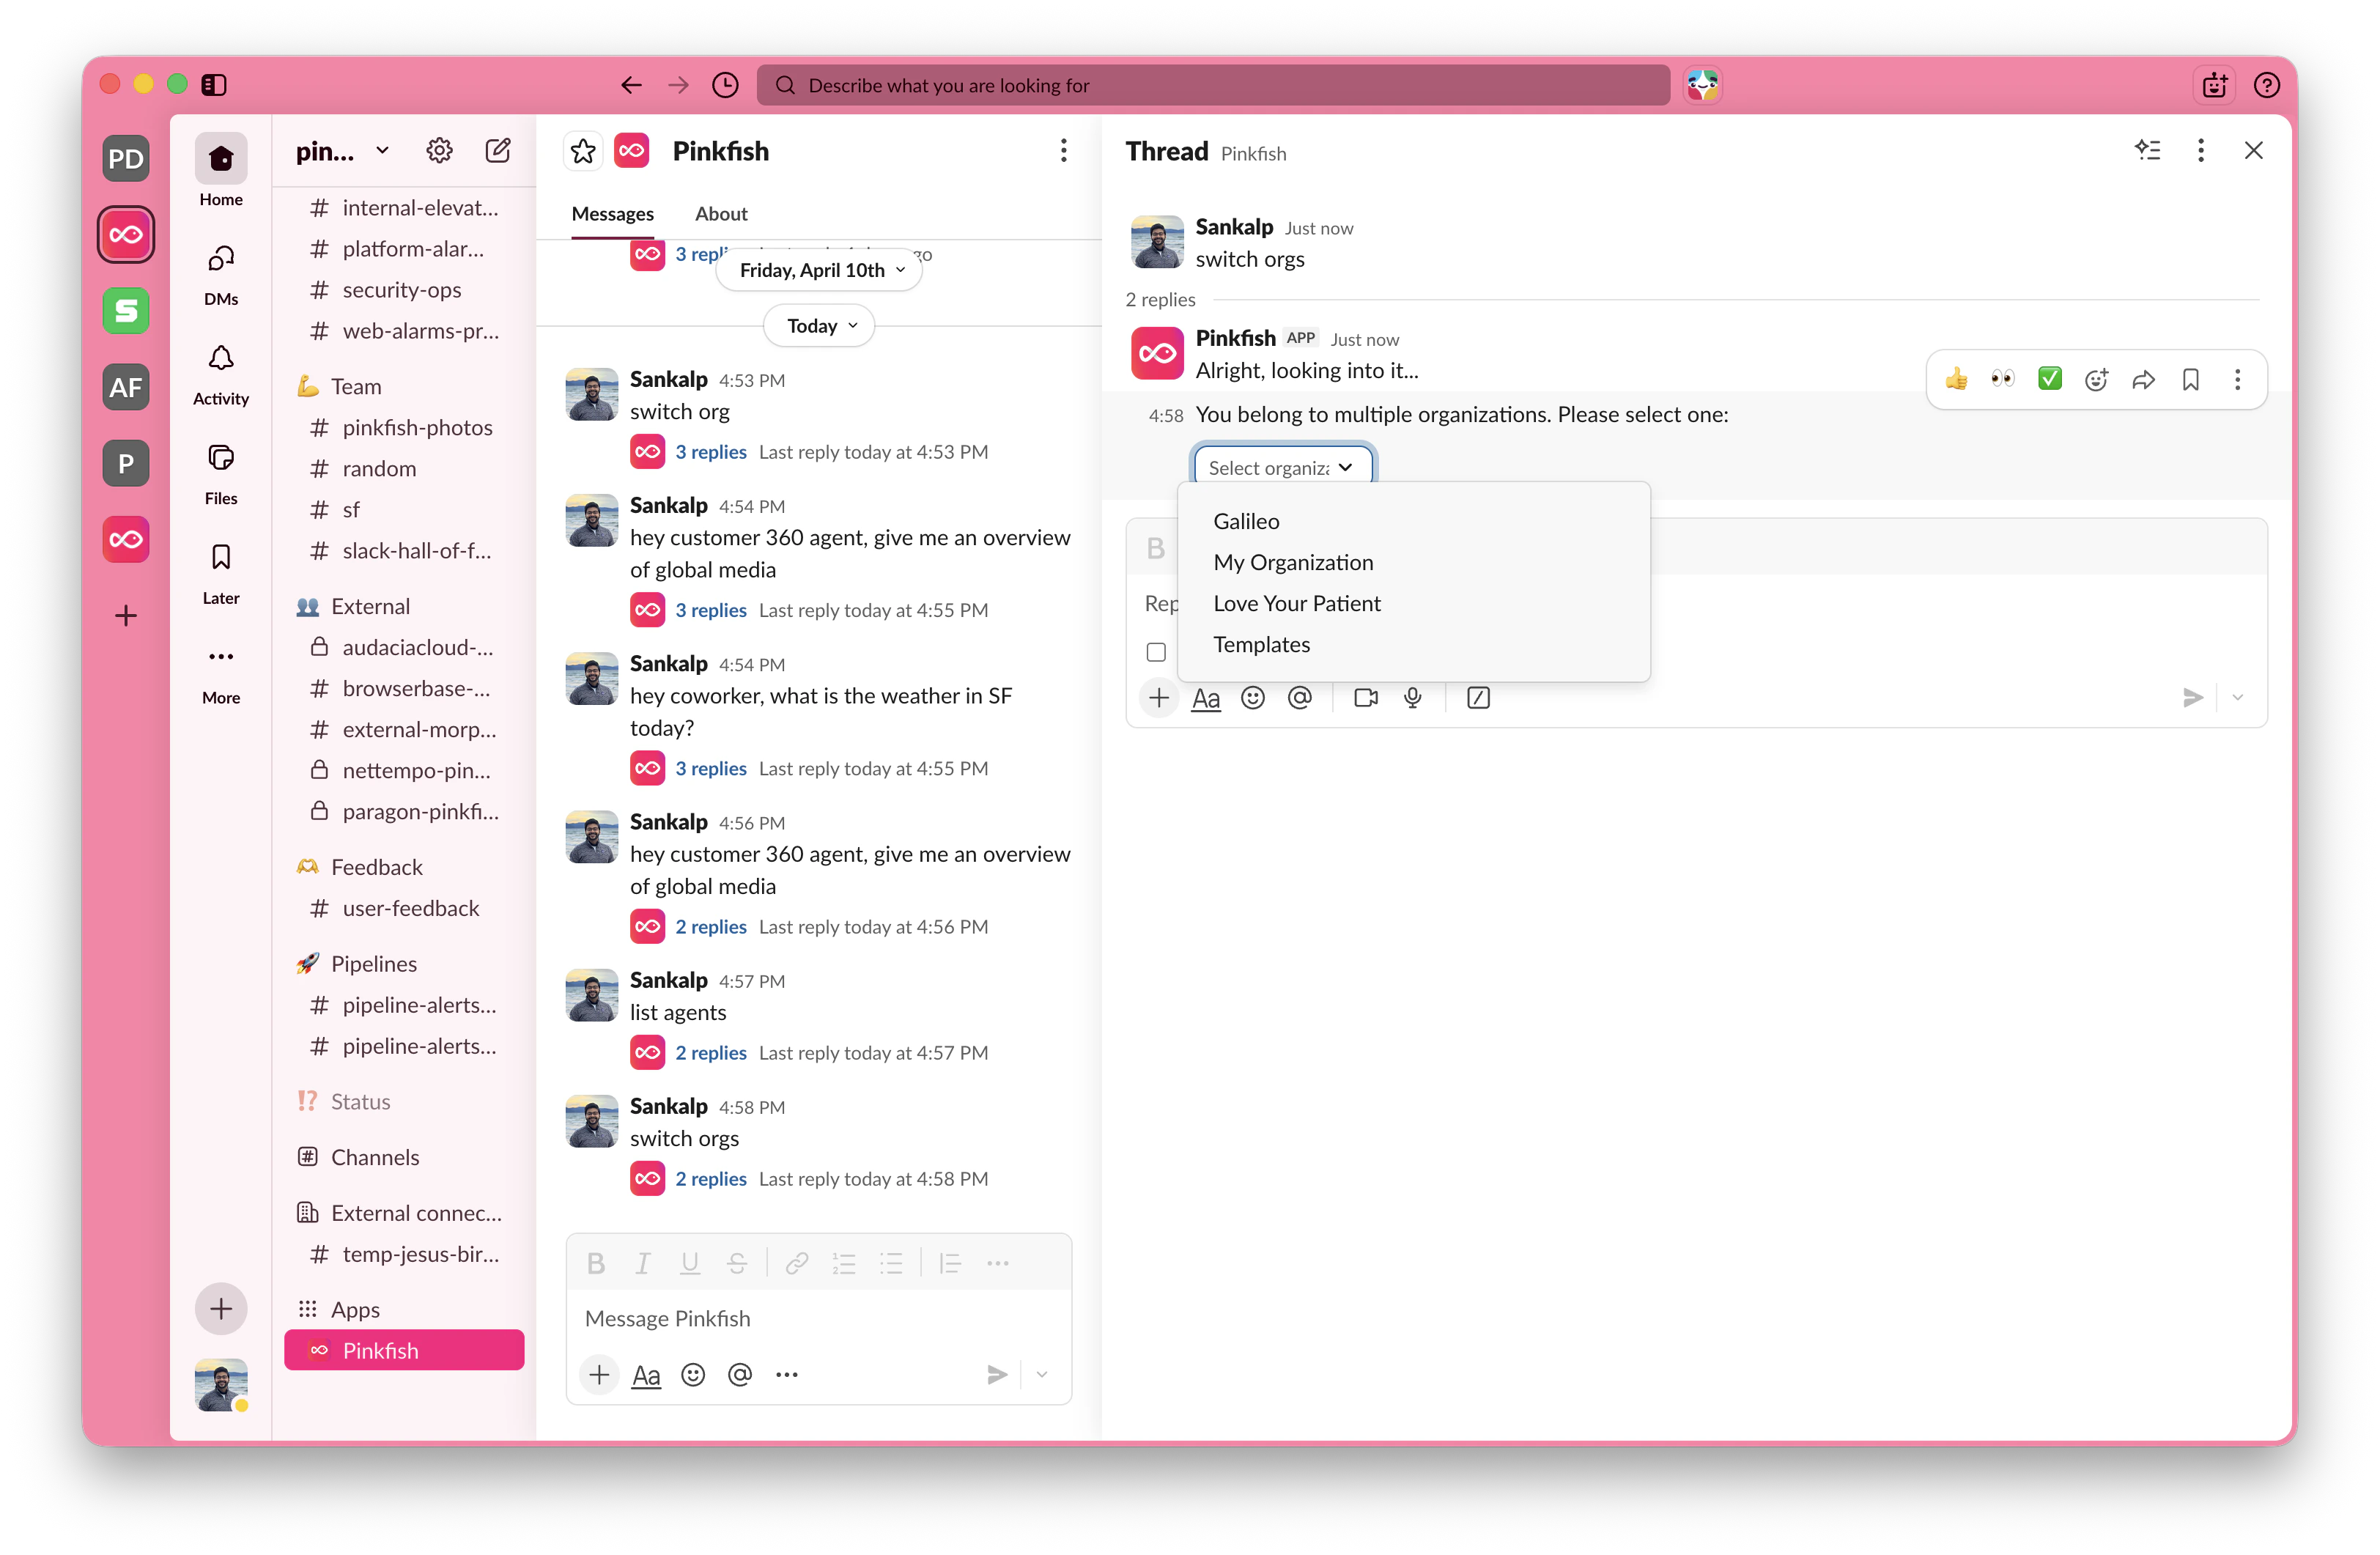This screenshot has height=1555, width=2380.
Task: Select My Organization from the dropdown menu
Action: pyautogui.click(x=1293, y=562)
